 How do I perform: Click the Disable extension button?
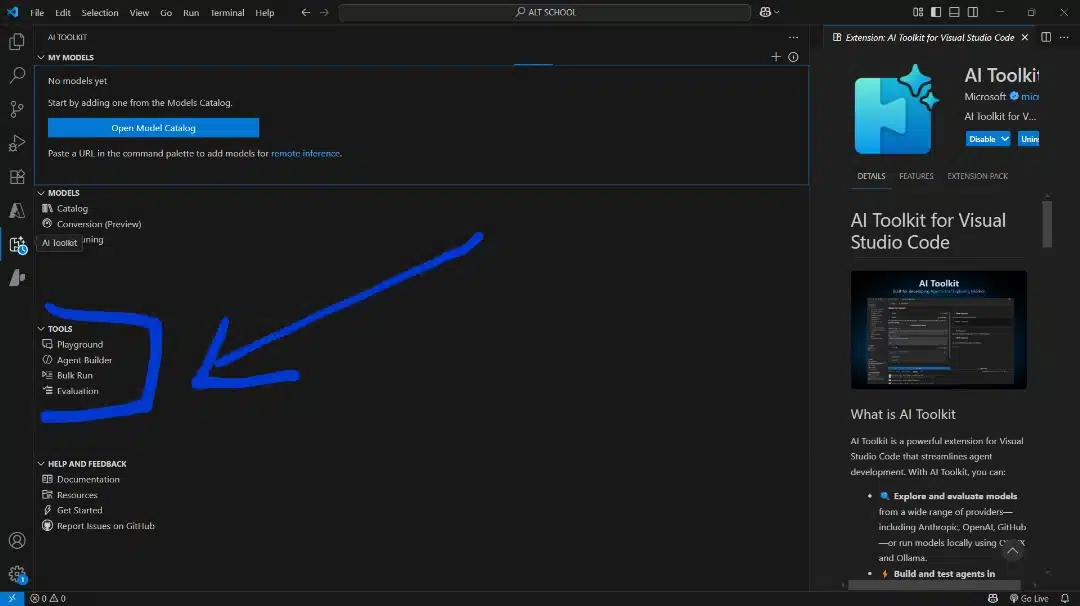coord(982,139)
